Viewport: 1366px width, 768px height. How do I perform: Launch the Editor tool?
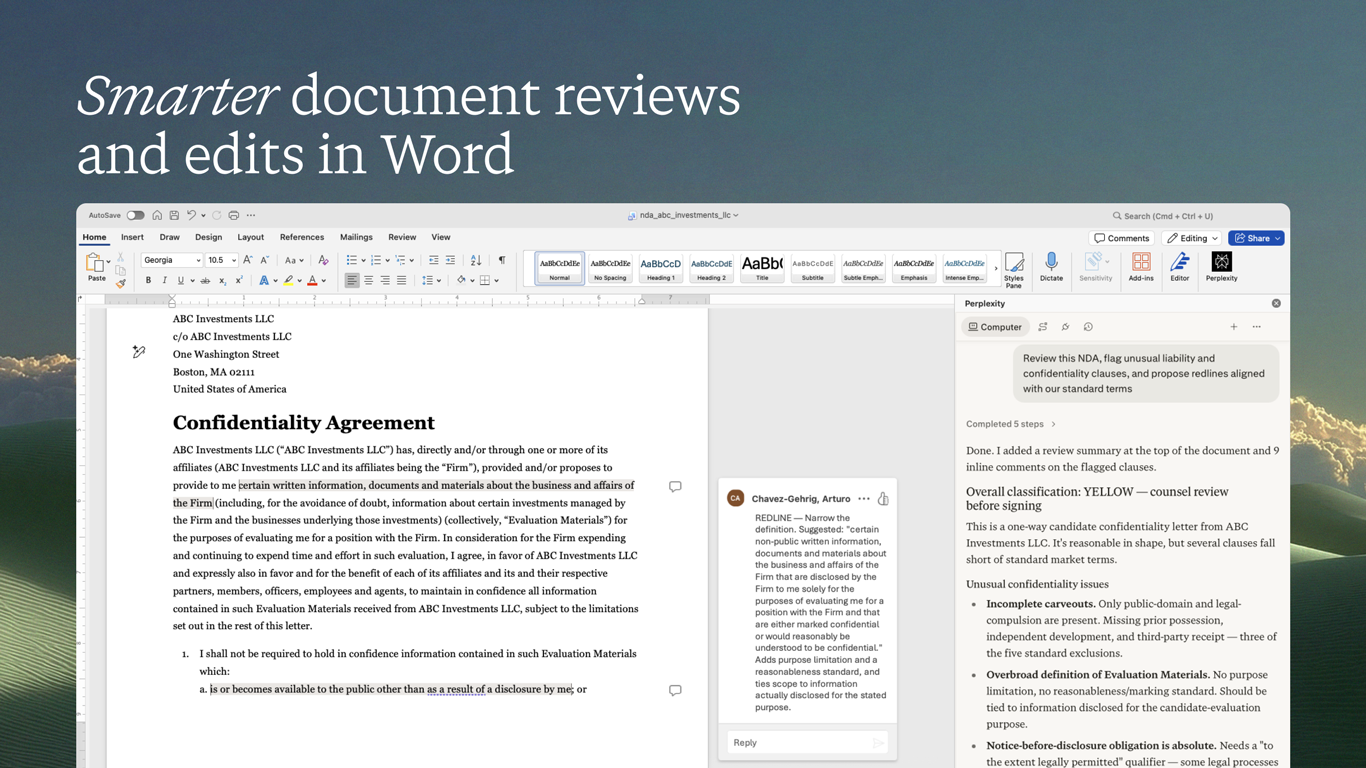(1180, 267)
